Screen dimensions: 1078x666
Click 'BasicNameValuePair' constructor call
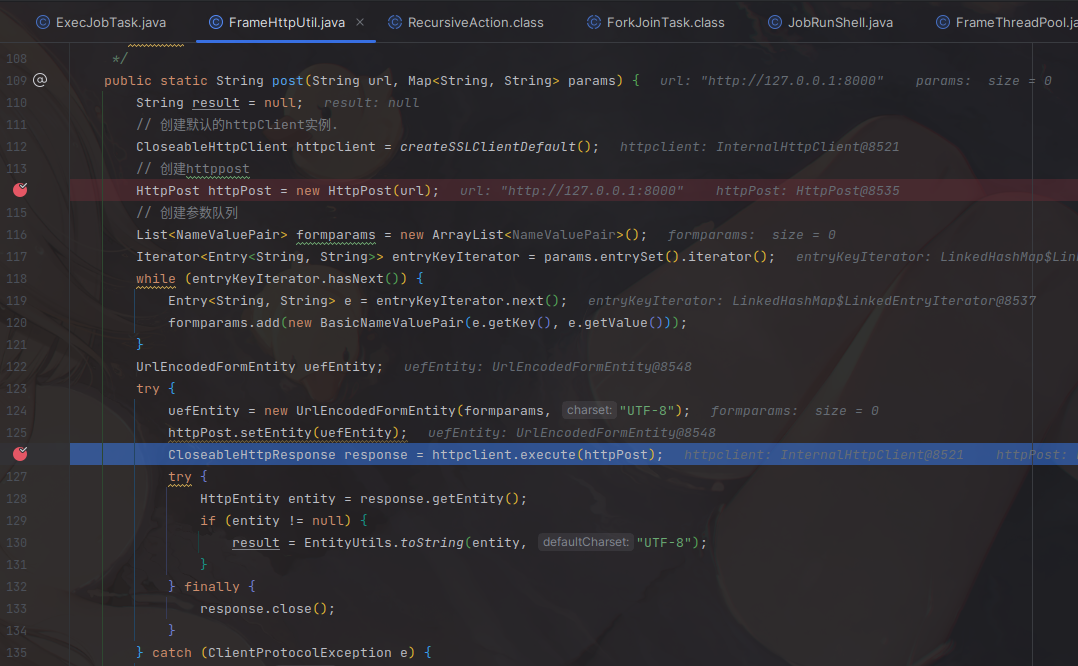click(391, 322)
